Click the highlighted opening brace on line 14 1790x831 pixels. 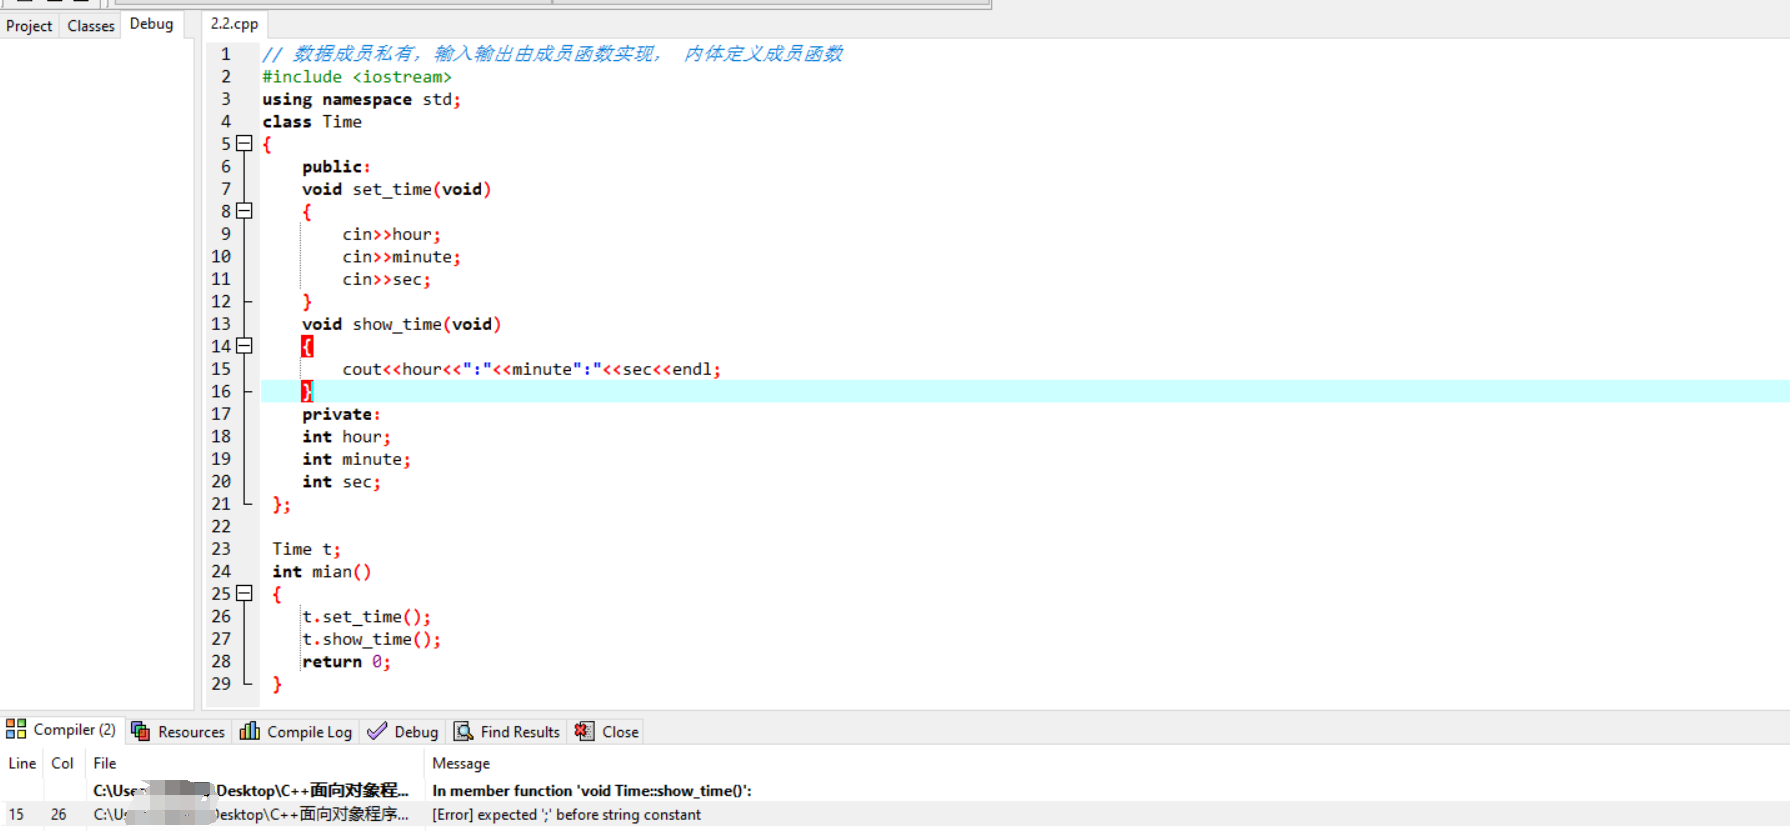(307, 346)
